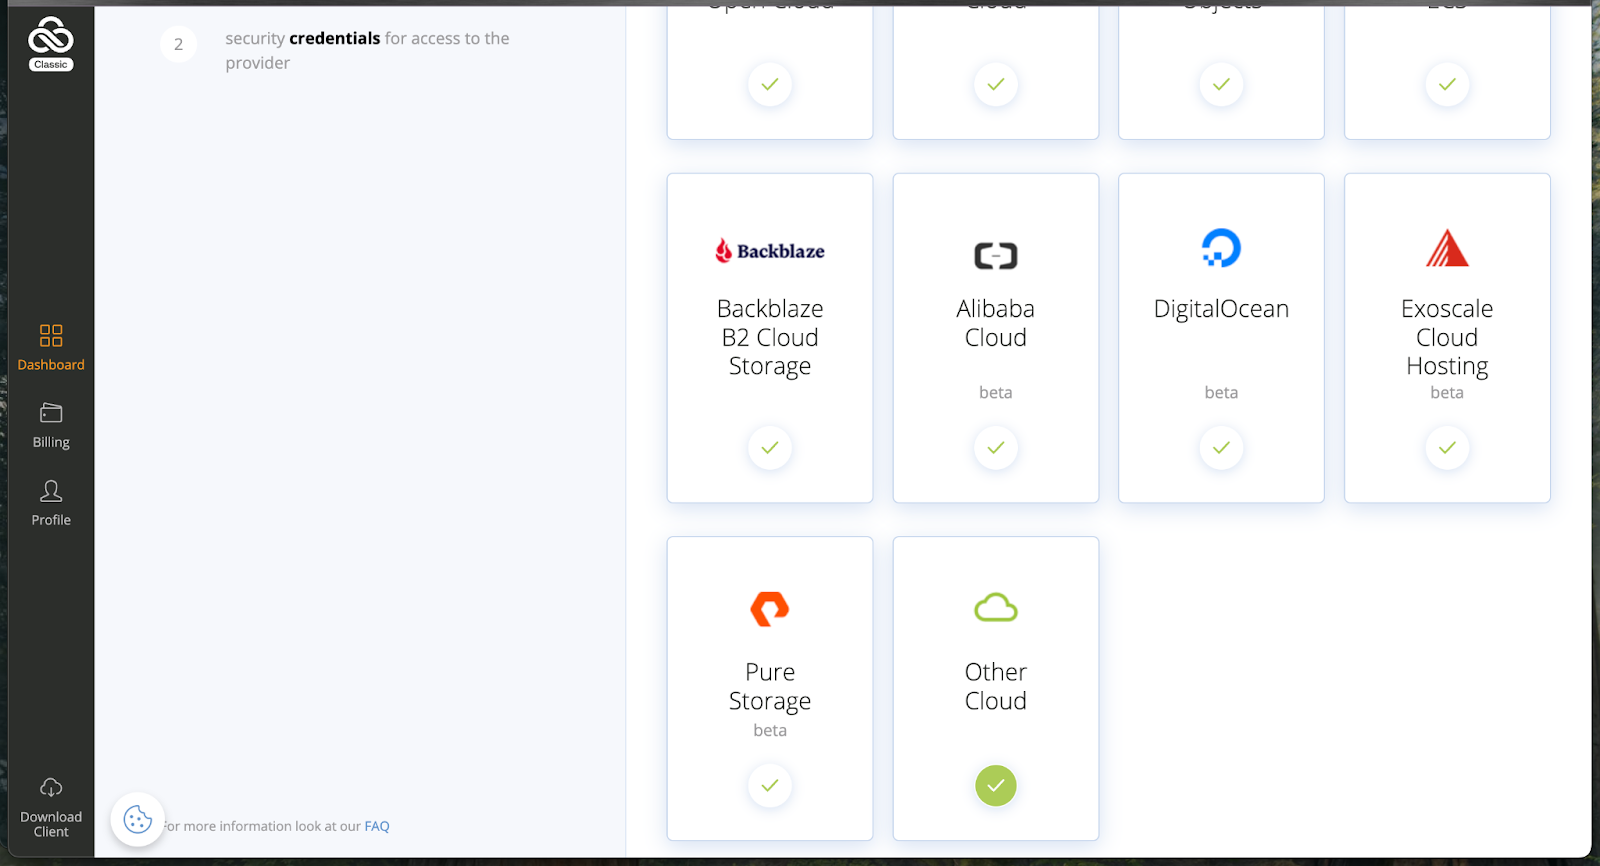Click beta label under Pure Storage
Image resolution: width=1600 pixels, height=866 pixels.
click(770, 731)
